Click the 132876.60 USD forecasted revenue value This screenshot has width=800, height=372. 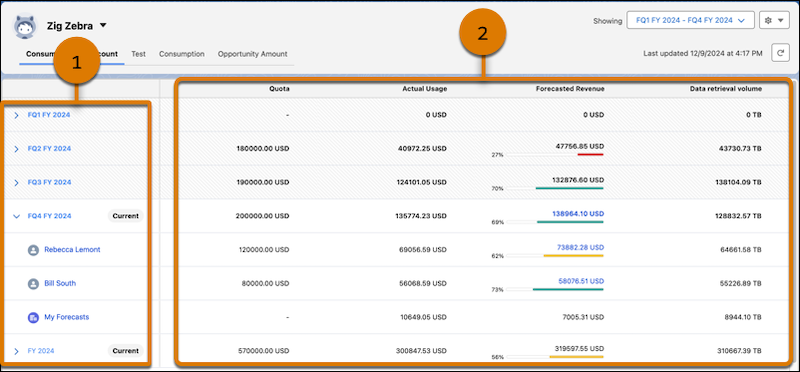(x=579, y=180)
